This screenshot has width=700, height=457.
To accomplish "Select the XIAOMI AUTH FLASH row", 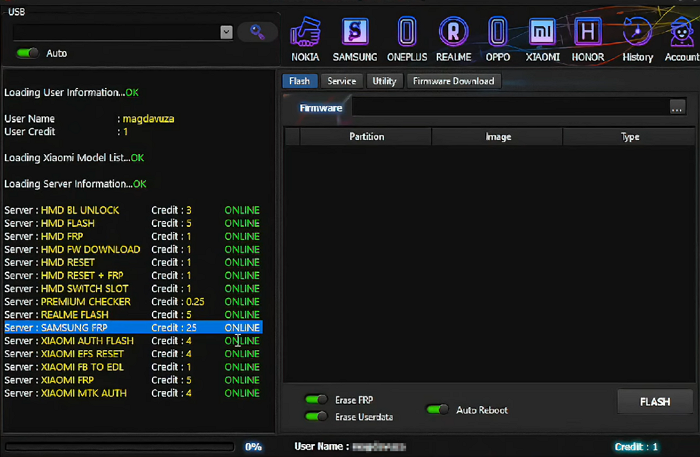I will 133,341.
